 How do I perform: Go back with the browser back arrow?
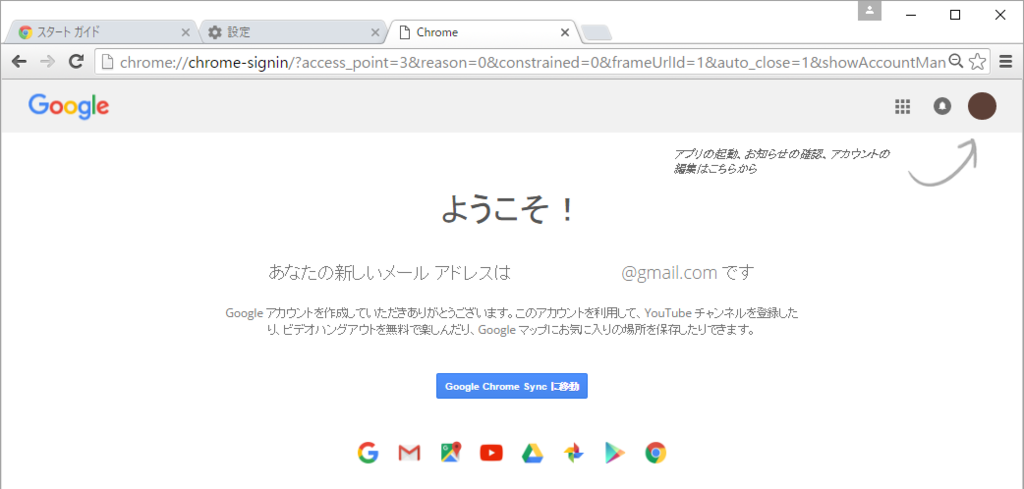(x=20, y=61)
